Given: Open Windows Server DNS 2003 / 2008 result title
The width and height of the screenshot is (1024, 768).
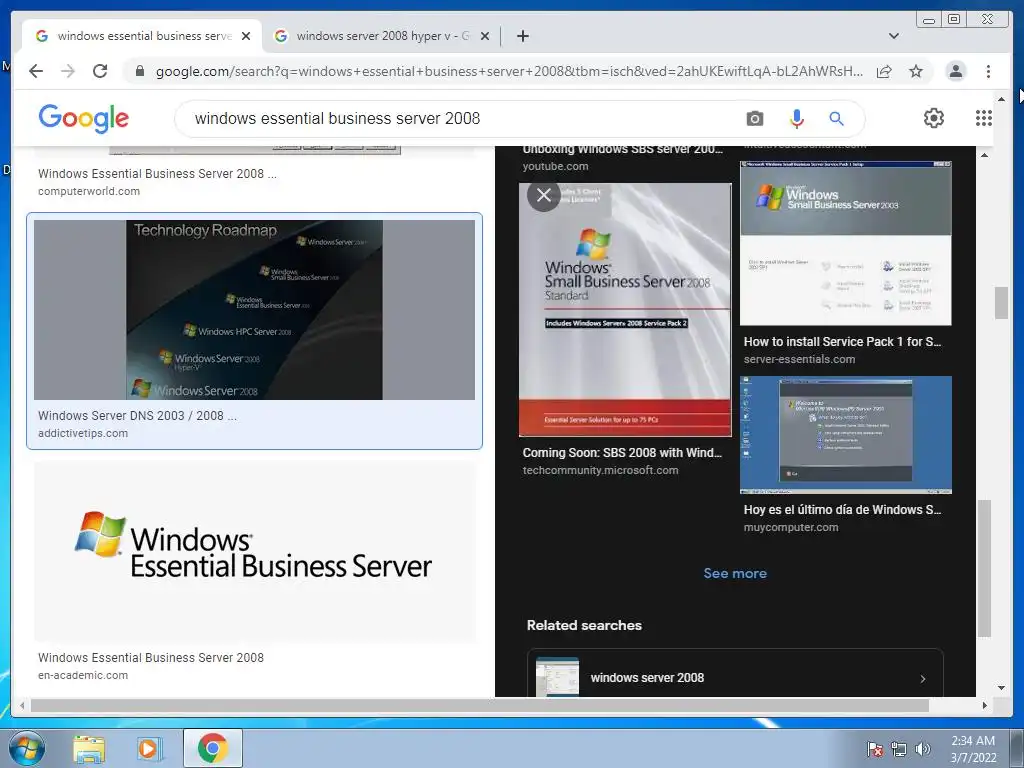Looking at the screenshot, I should click(x=137, y=415).
